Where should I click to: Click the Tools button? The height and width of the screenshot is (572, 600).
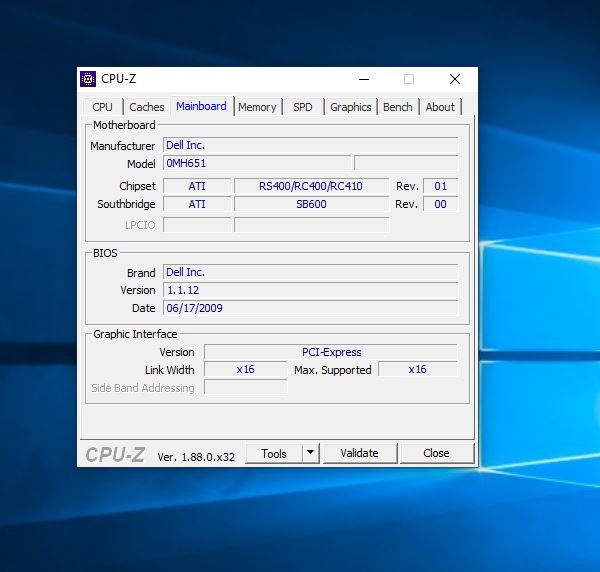coord(274,453)
